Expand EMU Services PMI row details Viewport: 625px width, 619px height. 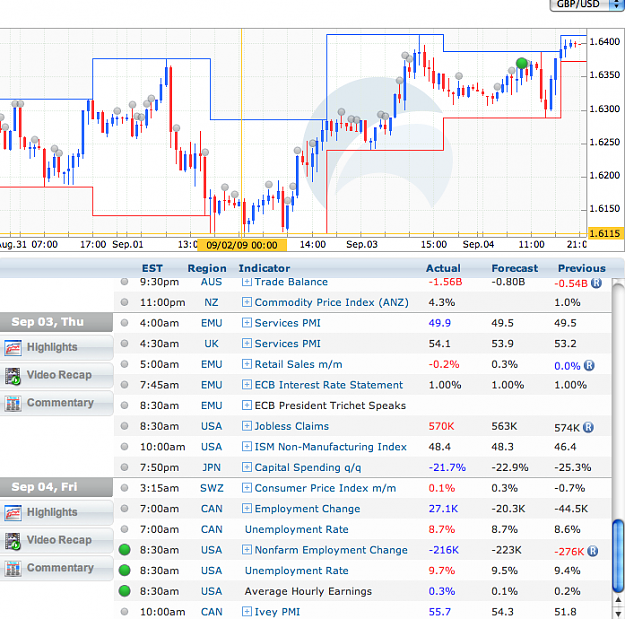click(x=247, y=322)
